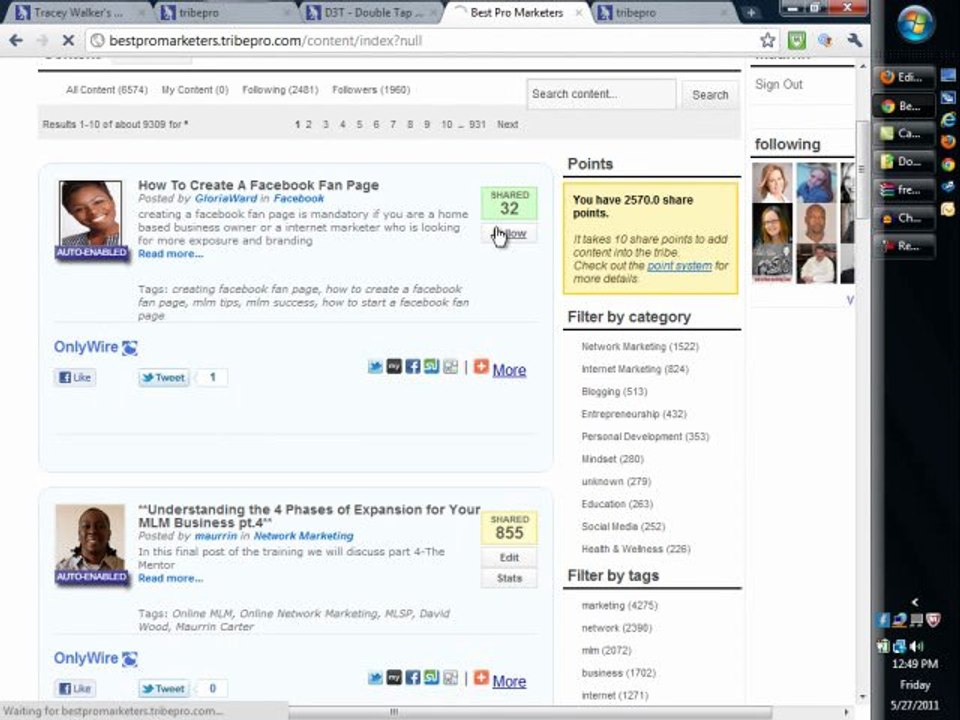Switch to the second tribepro tab
The width and height of the screenshot is (960, 720).
(223, 12)
